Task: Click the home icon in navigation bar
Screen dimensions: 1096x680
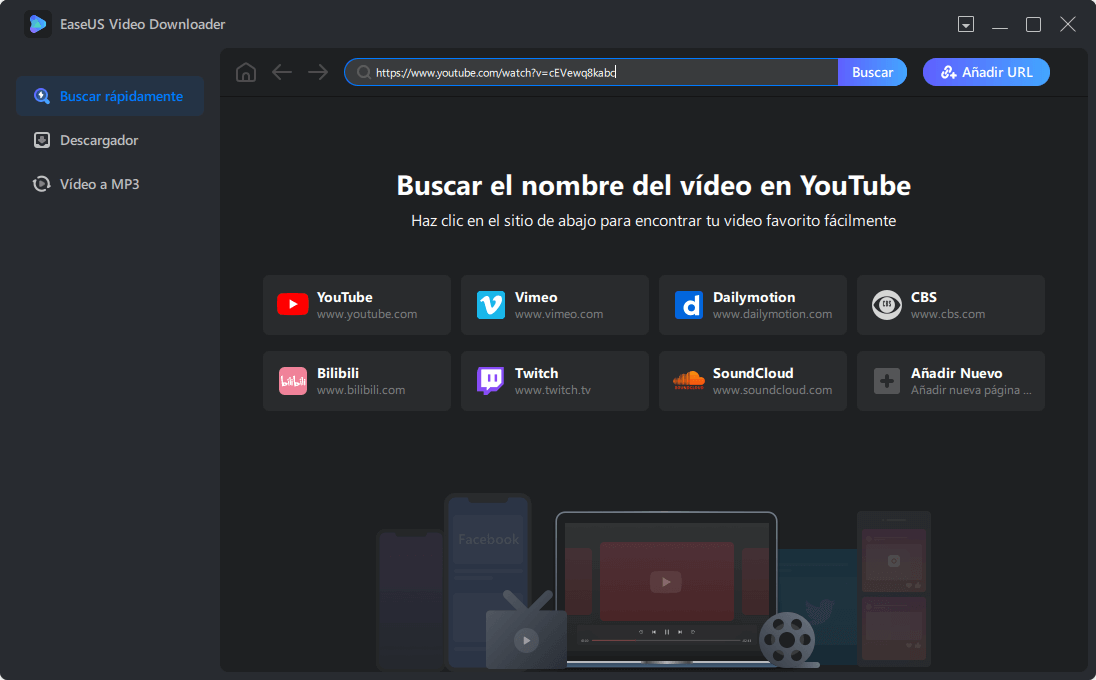Action: point(246,72)
